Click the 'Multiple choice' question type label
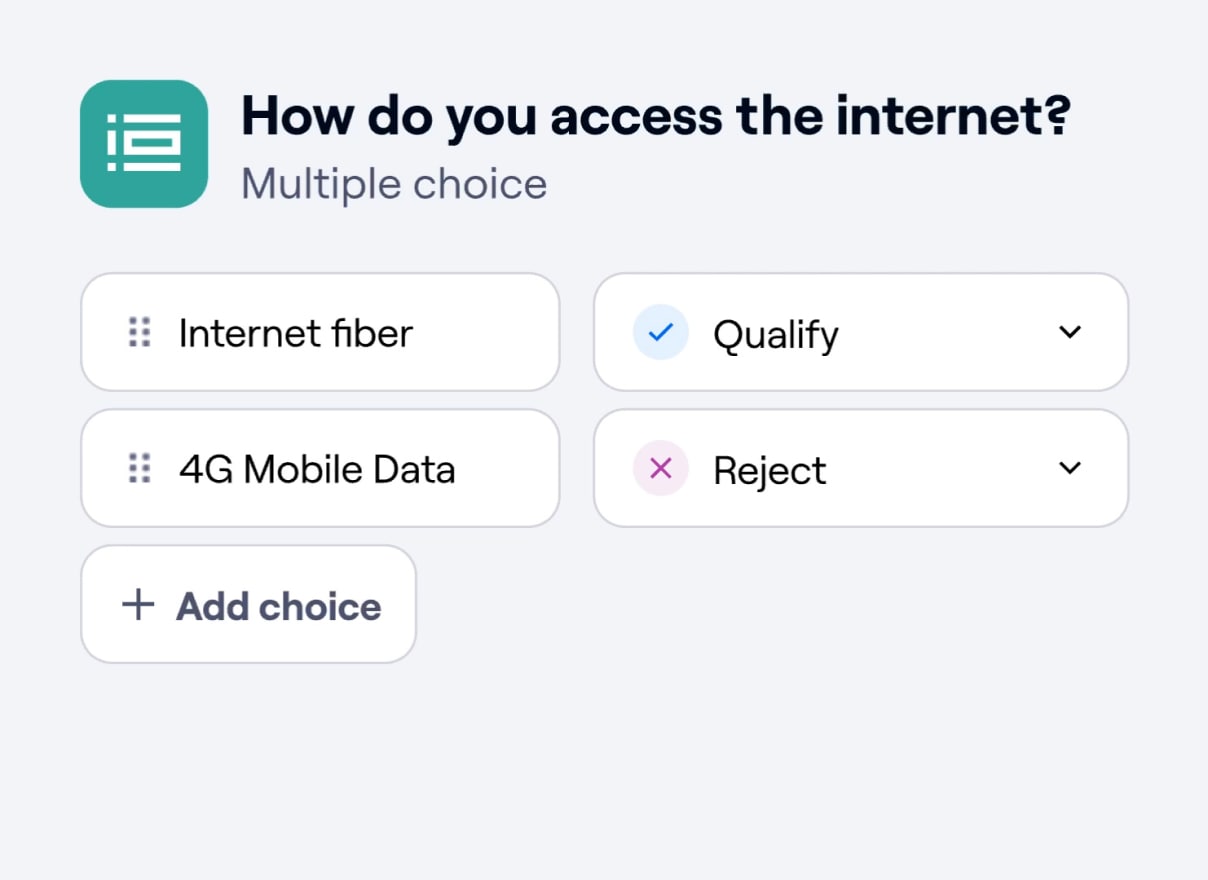 point(394,184)
